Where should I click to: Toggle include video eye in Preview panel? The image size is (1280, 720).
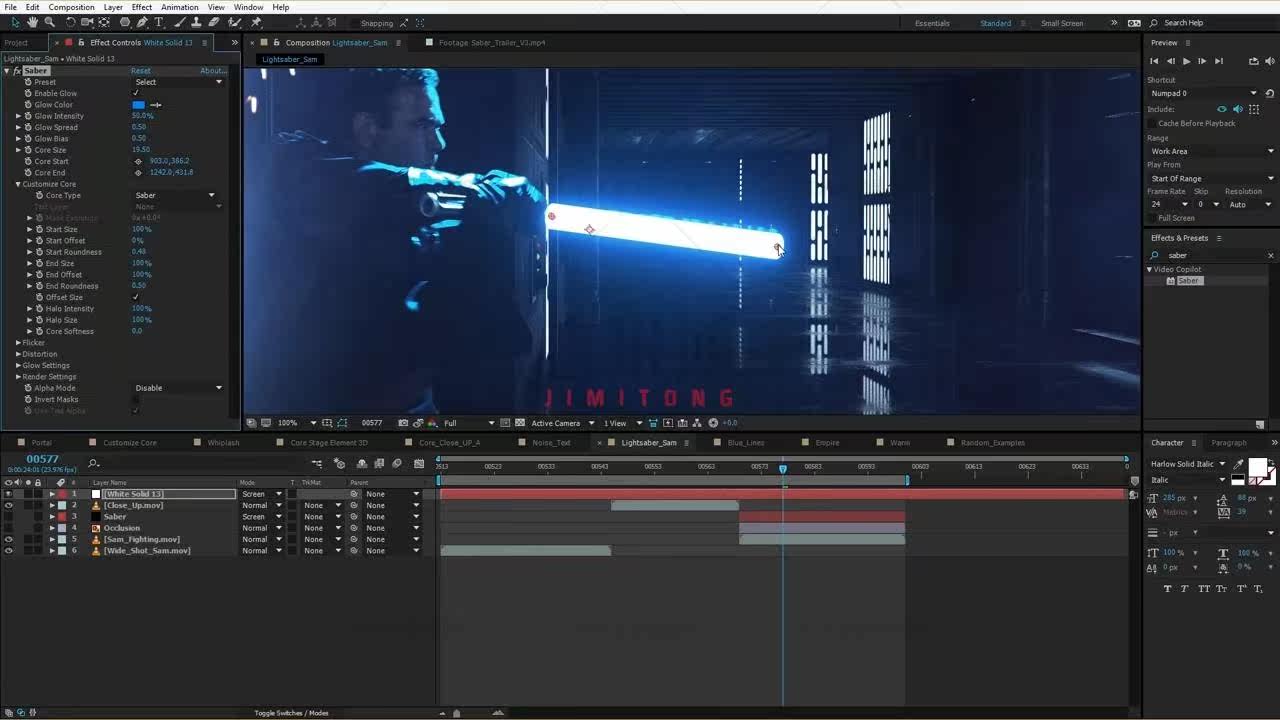pyautogui.click(x=1221, y=109)
